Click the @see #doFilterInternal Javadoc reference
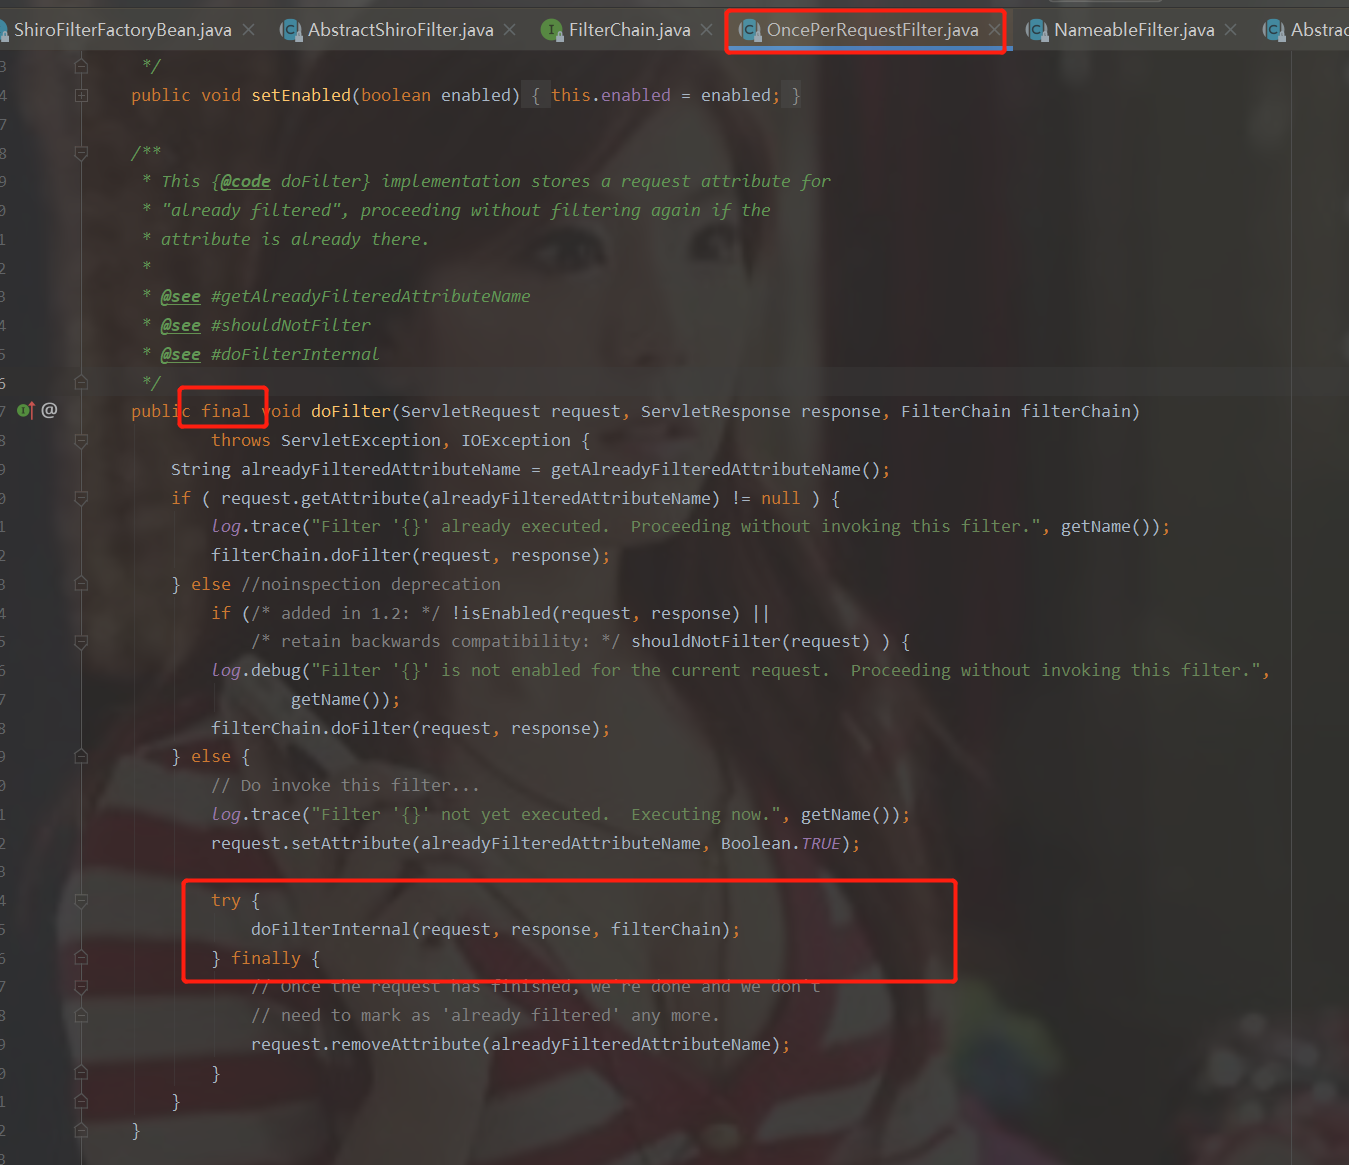 270,354
